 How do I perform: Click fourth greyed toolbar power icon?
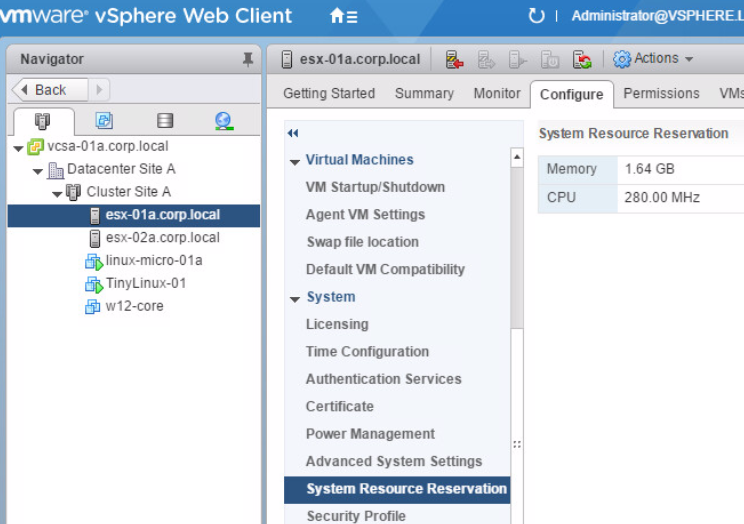click(x=549, y=60)
